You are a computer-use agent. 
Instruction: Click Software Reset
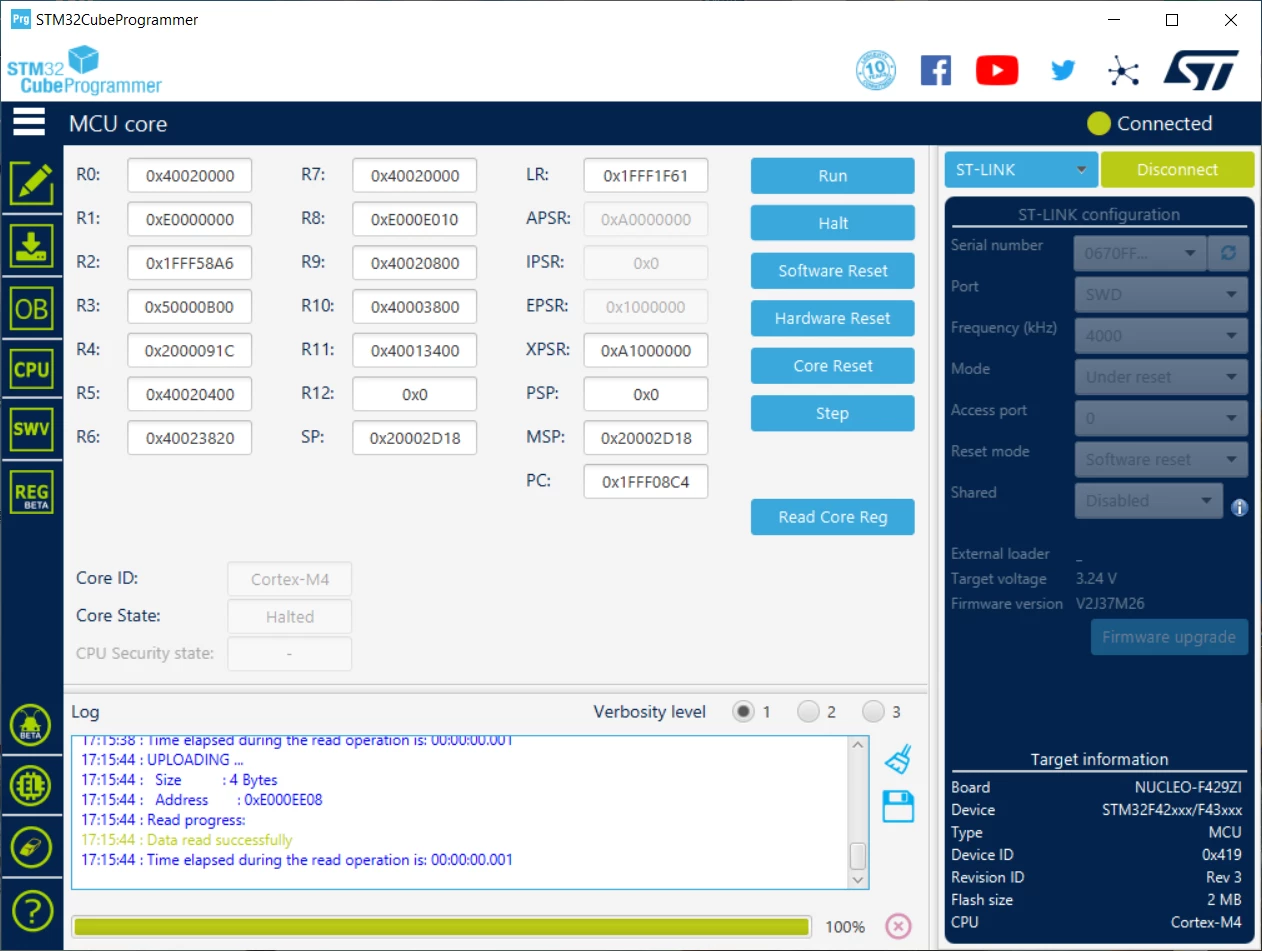(832, 271)
